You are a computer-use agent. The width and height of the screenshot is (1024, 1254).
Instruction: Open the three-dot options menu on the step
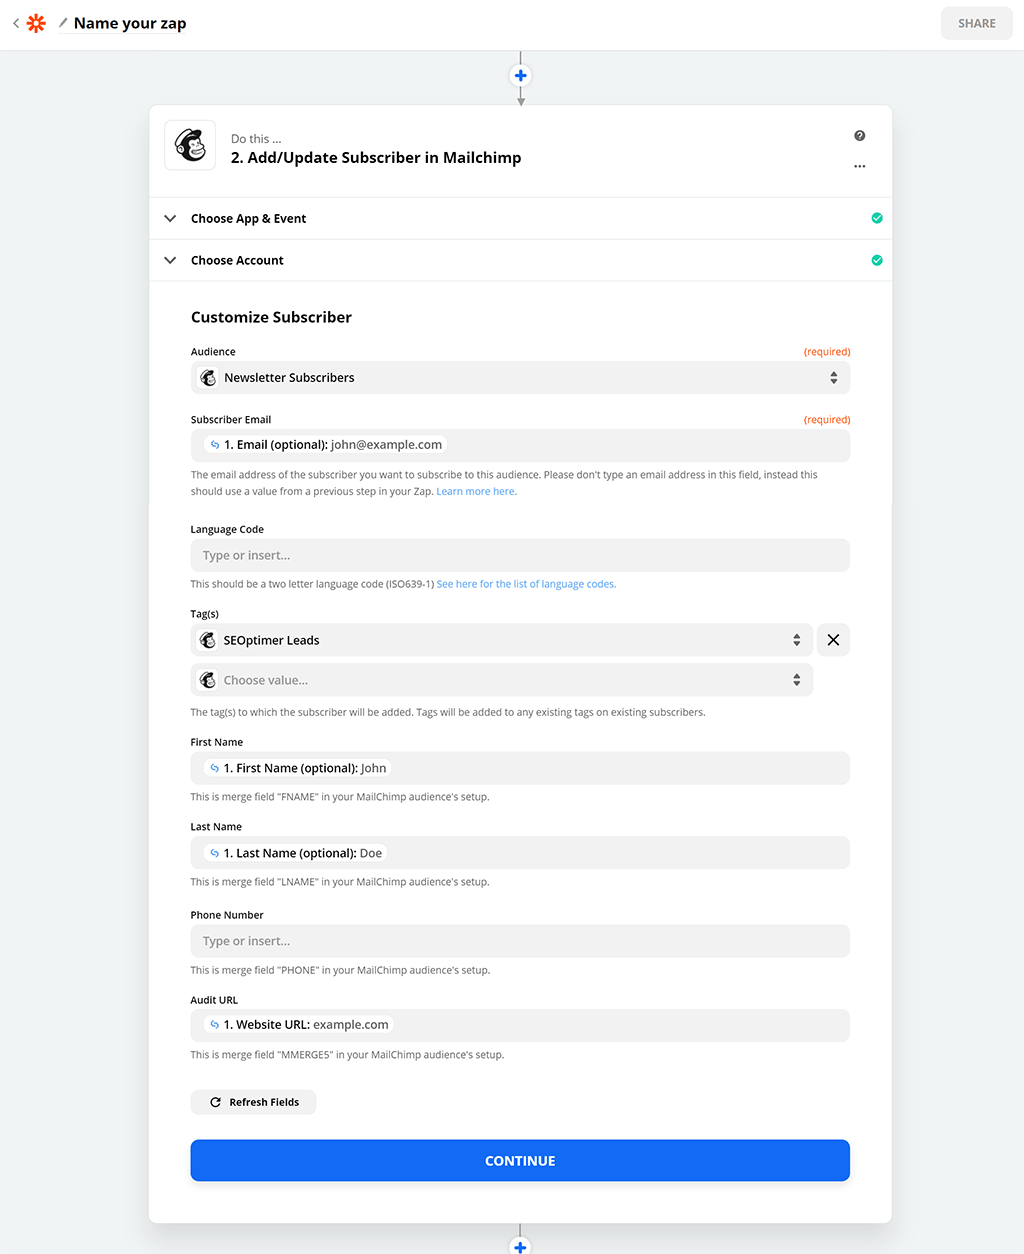click(x=859, y=166)
